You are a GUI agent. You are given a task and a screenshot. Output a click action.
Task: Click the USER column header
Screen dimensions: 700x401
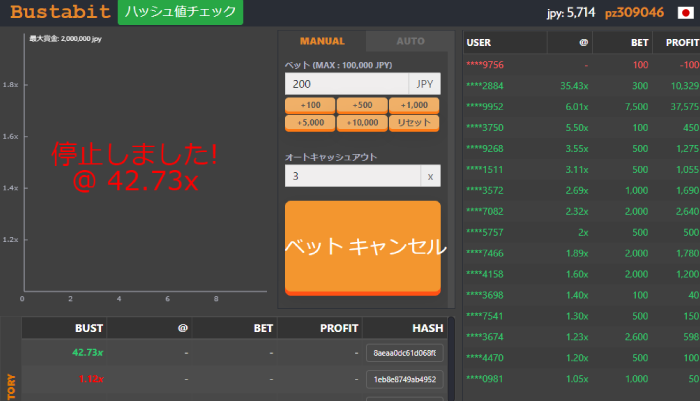479,43
